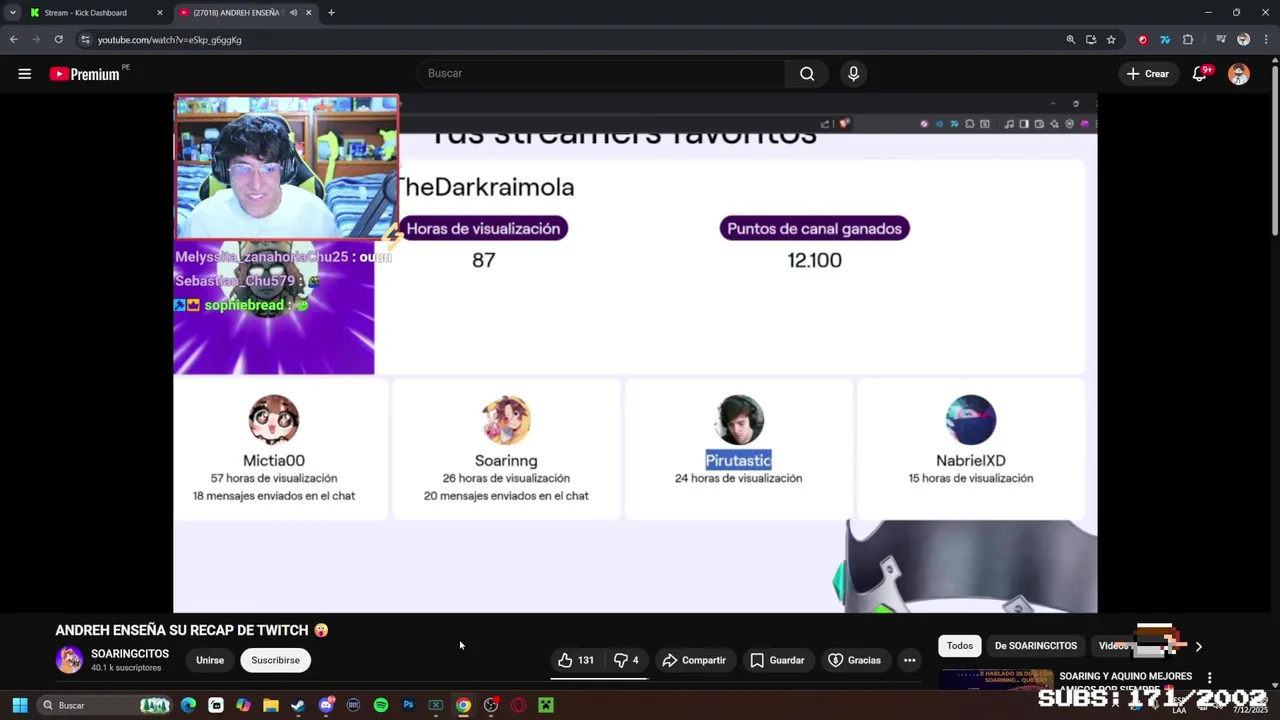Viewport: 1280px width, 720px height.
Task: Open Spotify from taskbar
Action: pyautogui.click(x=381, y=706)
